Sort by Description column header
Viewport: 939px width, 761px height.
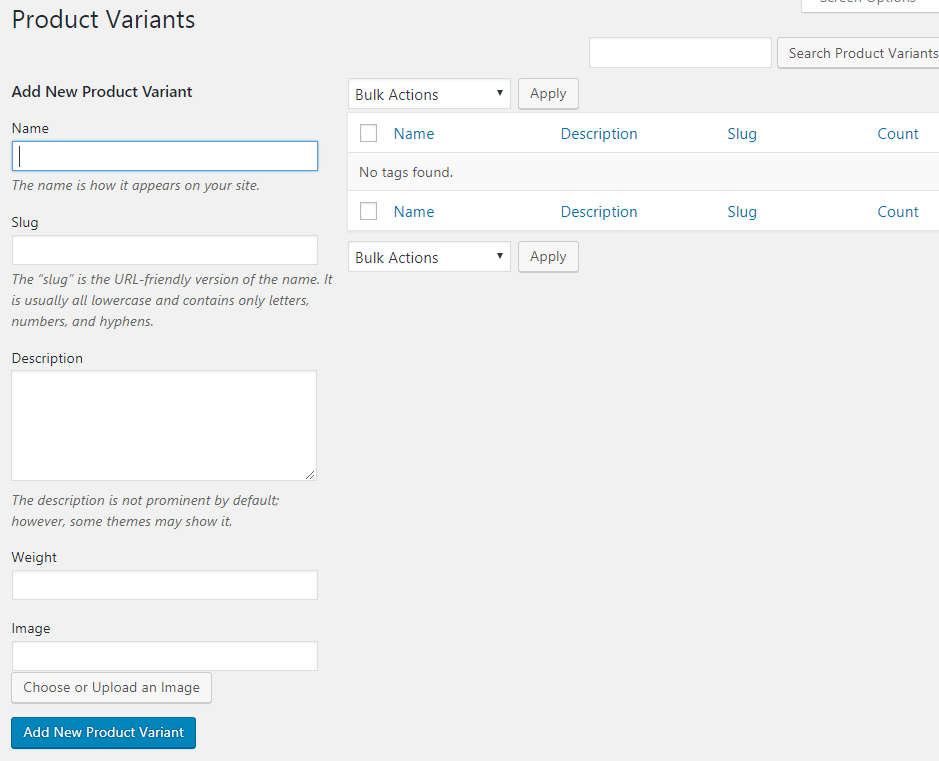click(x=599, y=134)
